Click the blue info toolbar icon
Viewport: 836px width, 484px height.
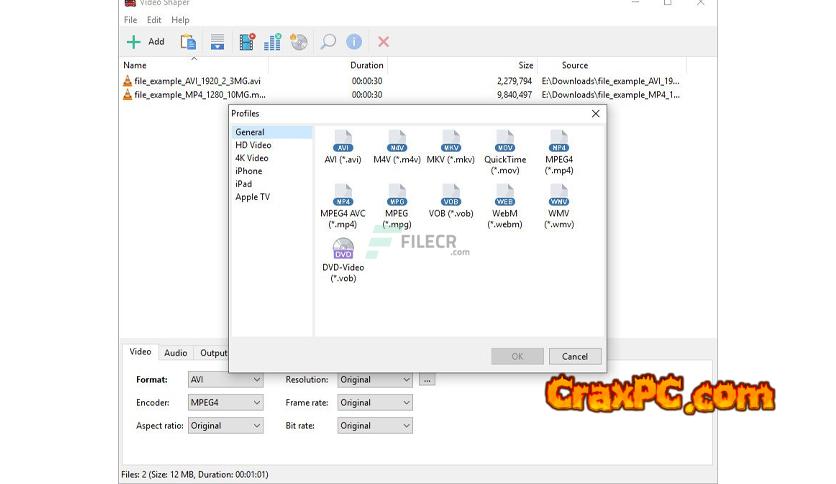[354, 42]
